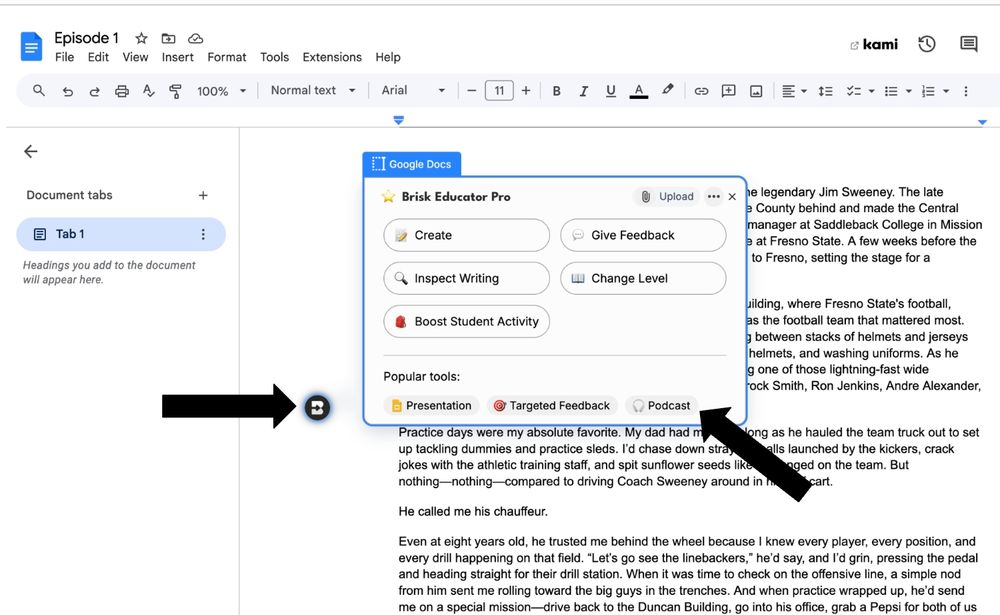The width and height of the screenshot is (1000, 615).
Task: Redo the last action
Action: point(94,91)
